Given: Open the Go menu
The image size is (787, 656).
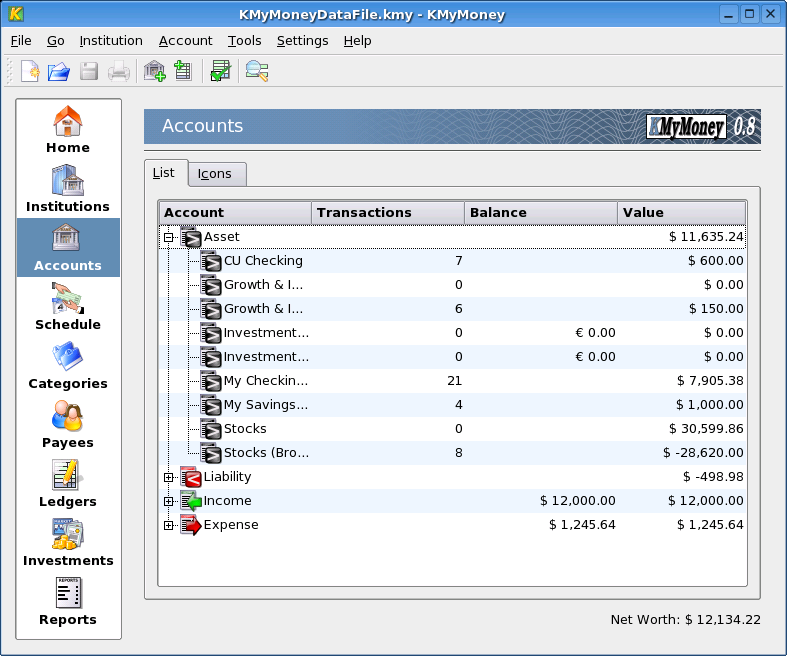Looking at the screenshot, I should pos(56,41).
